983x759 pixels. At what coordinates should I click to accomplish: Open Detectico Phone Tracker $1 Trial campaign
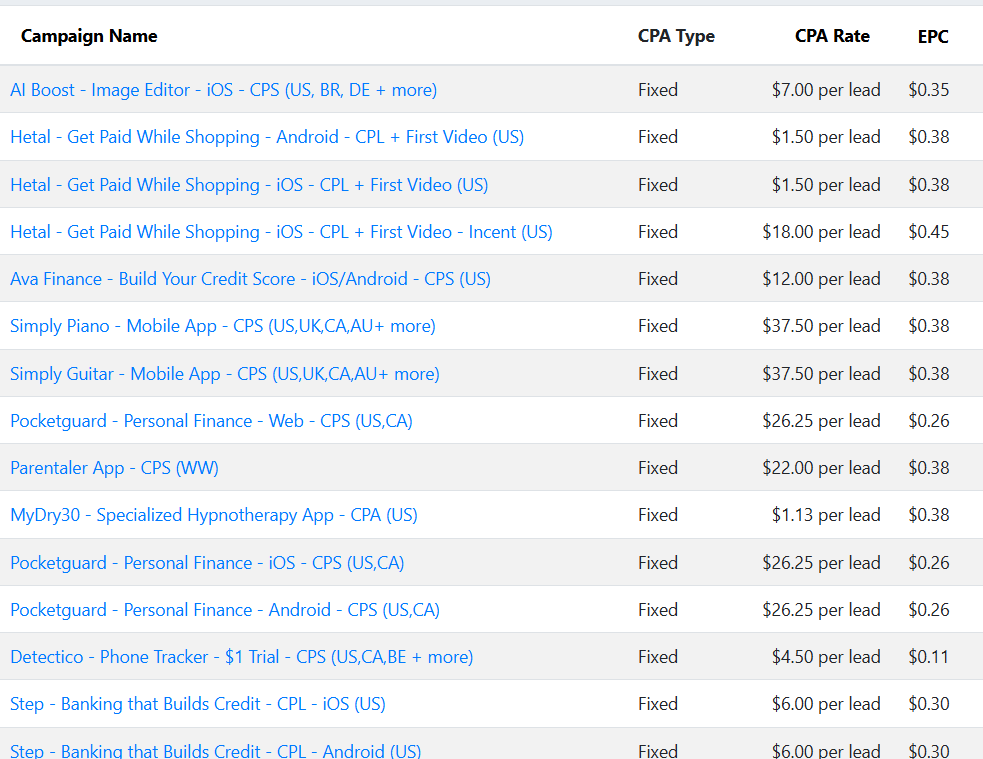click(241, 657)
